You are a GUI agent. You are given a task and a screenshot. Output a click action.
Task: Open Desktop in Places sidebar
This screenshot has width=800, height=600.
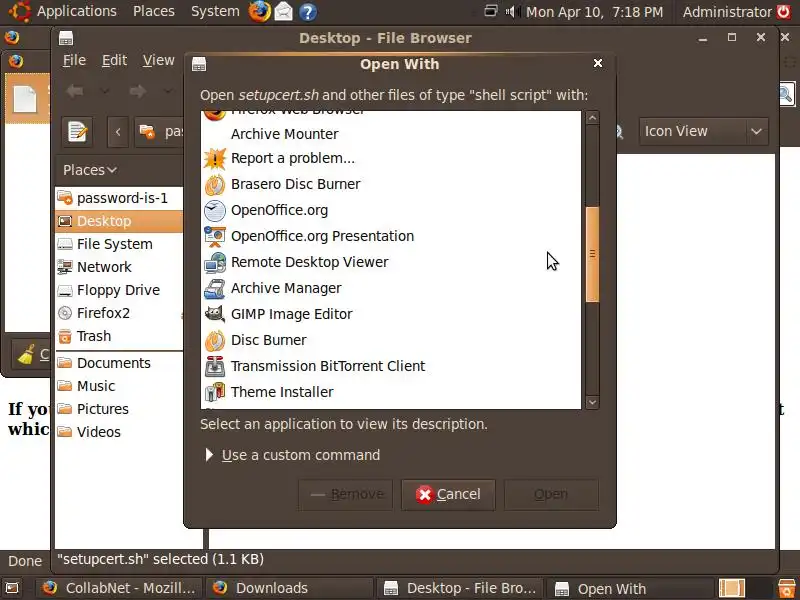pos(118,221)
